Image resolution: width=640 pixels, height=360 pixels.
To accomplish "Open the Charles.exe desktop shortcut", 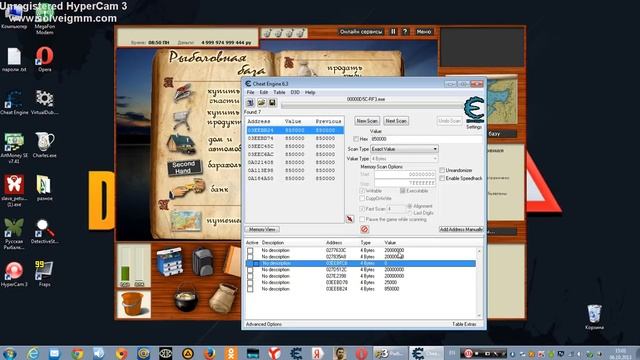I will point(44,146).
